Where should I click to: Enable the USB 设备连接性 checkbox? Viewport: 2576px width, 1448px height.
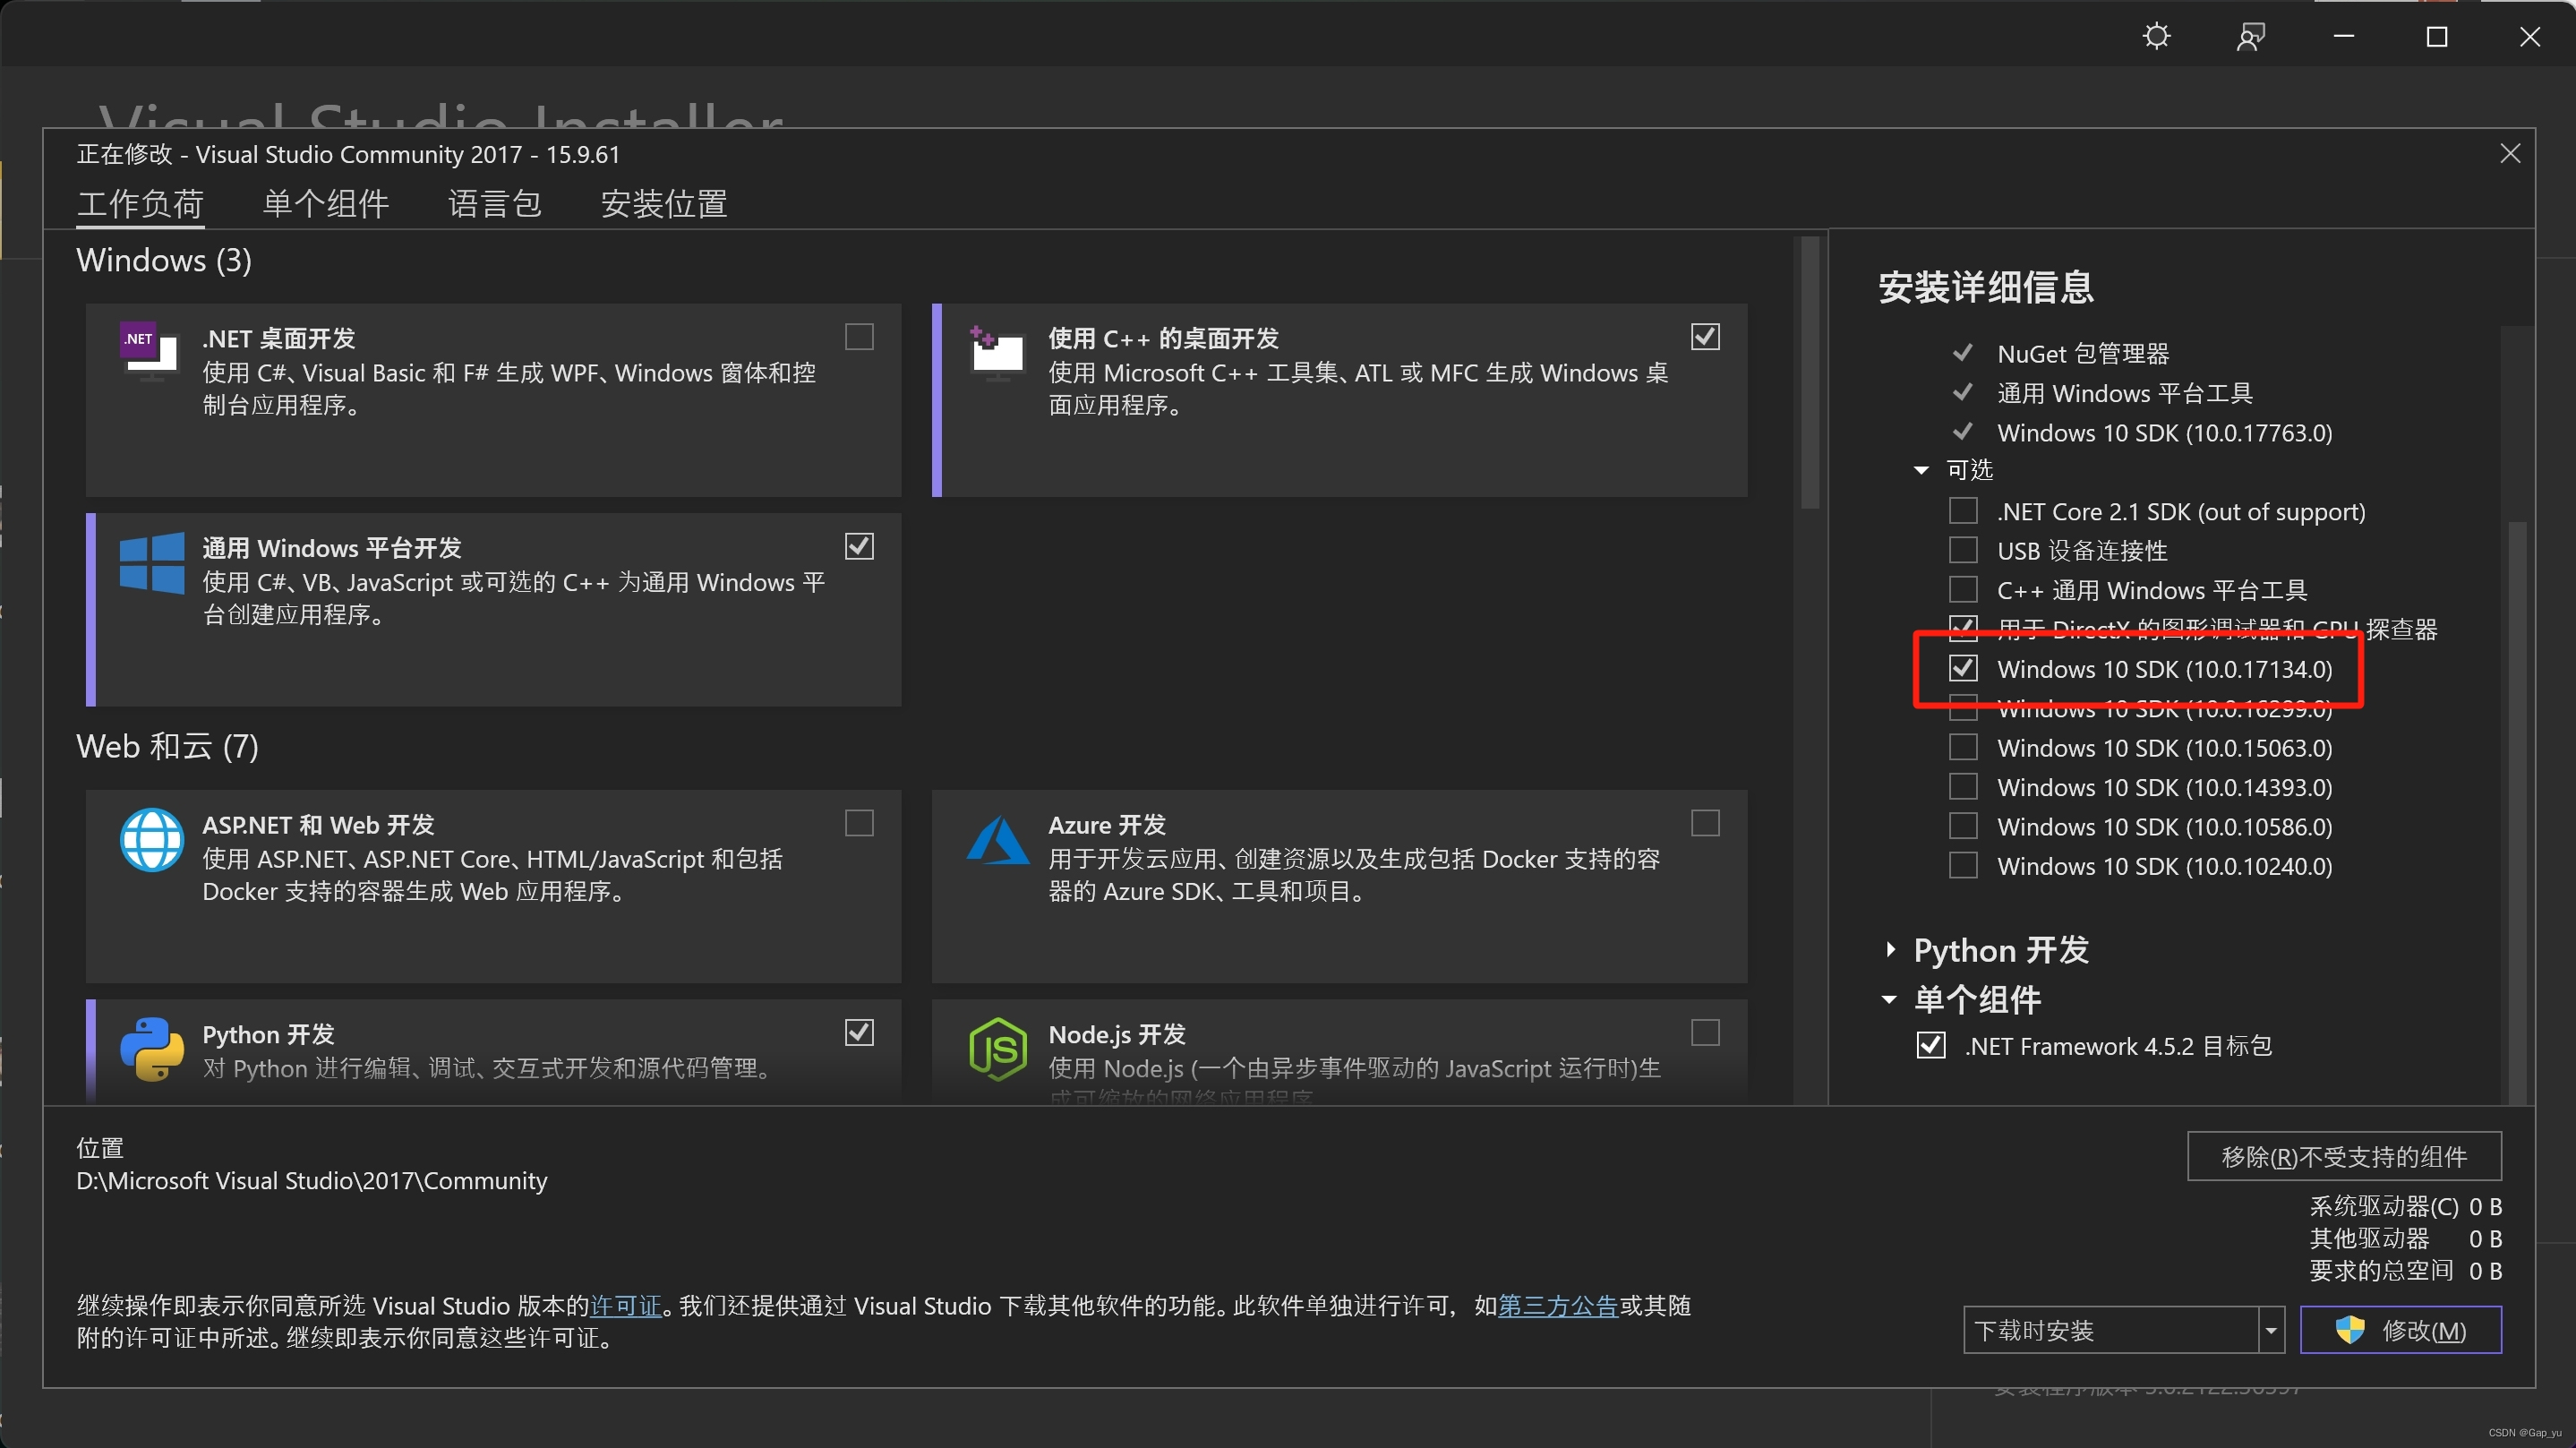click(x=1963, y=550)
